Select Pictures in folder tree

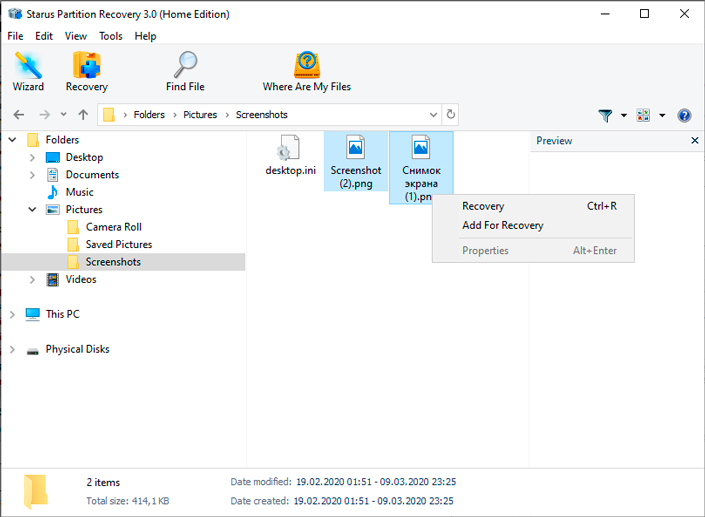tap(84, 209)
